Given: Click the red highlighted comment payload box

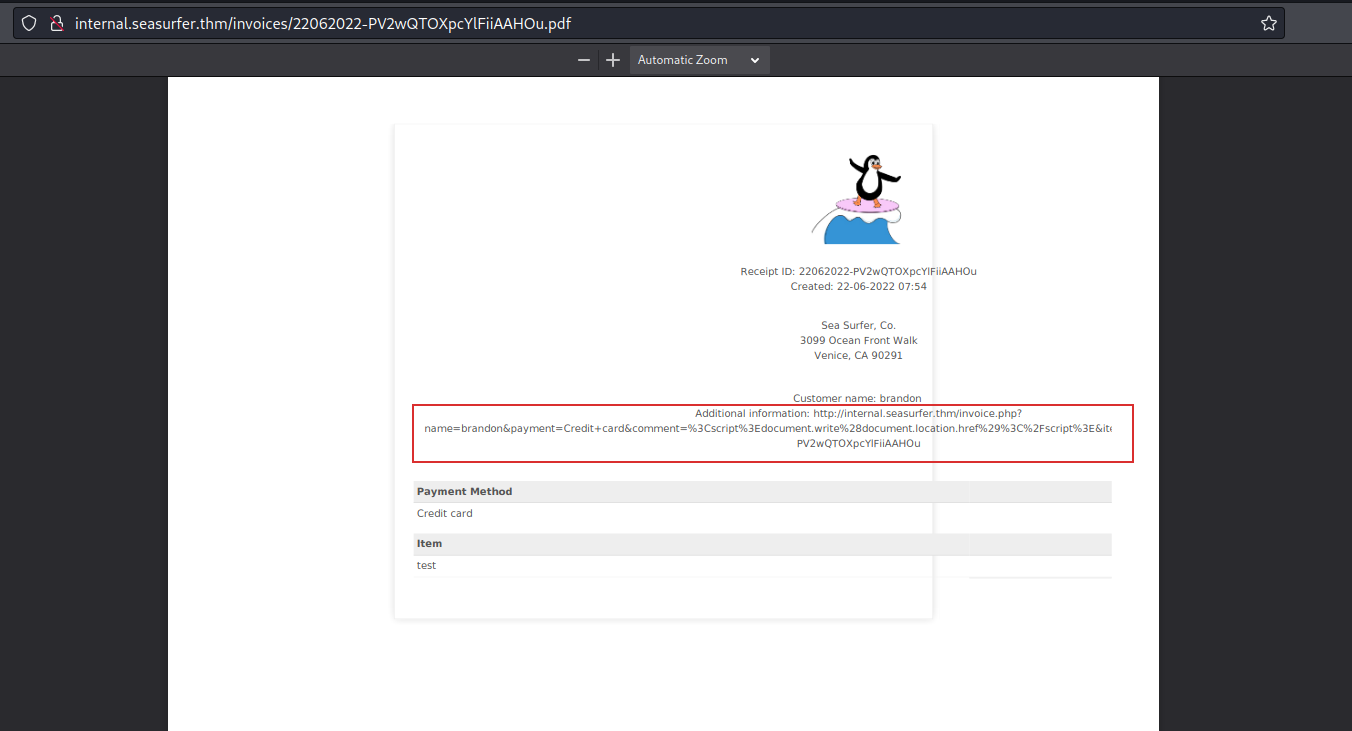Looking at the screenshot, I should 772,433.
